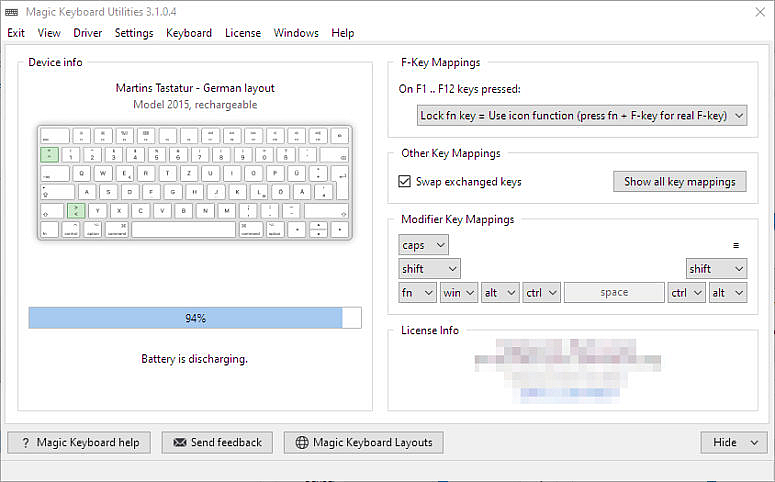Click the 94% battery level bar

195,318
